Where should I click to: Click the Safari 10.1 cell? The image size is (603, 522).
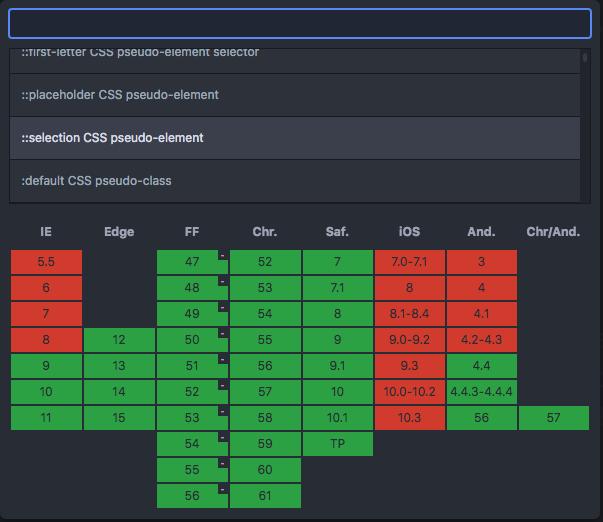(338, 418)
